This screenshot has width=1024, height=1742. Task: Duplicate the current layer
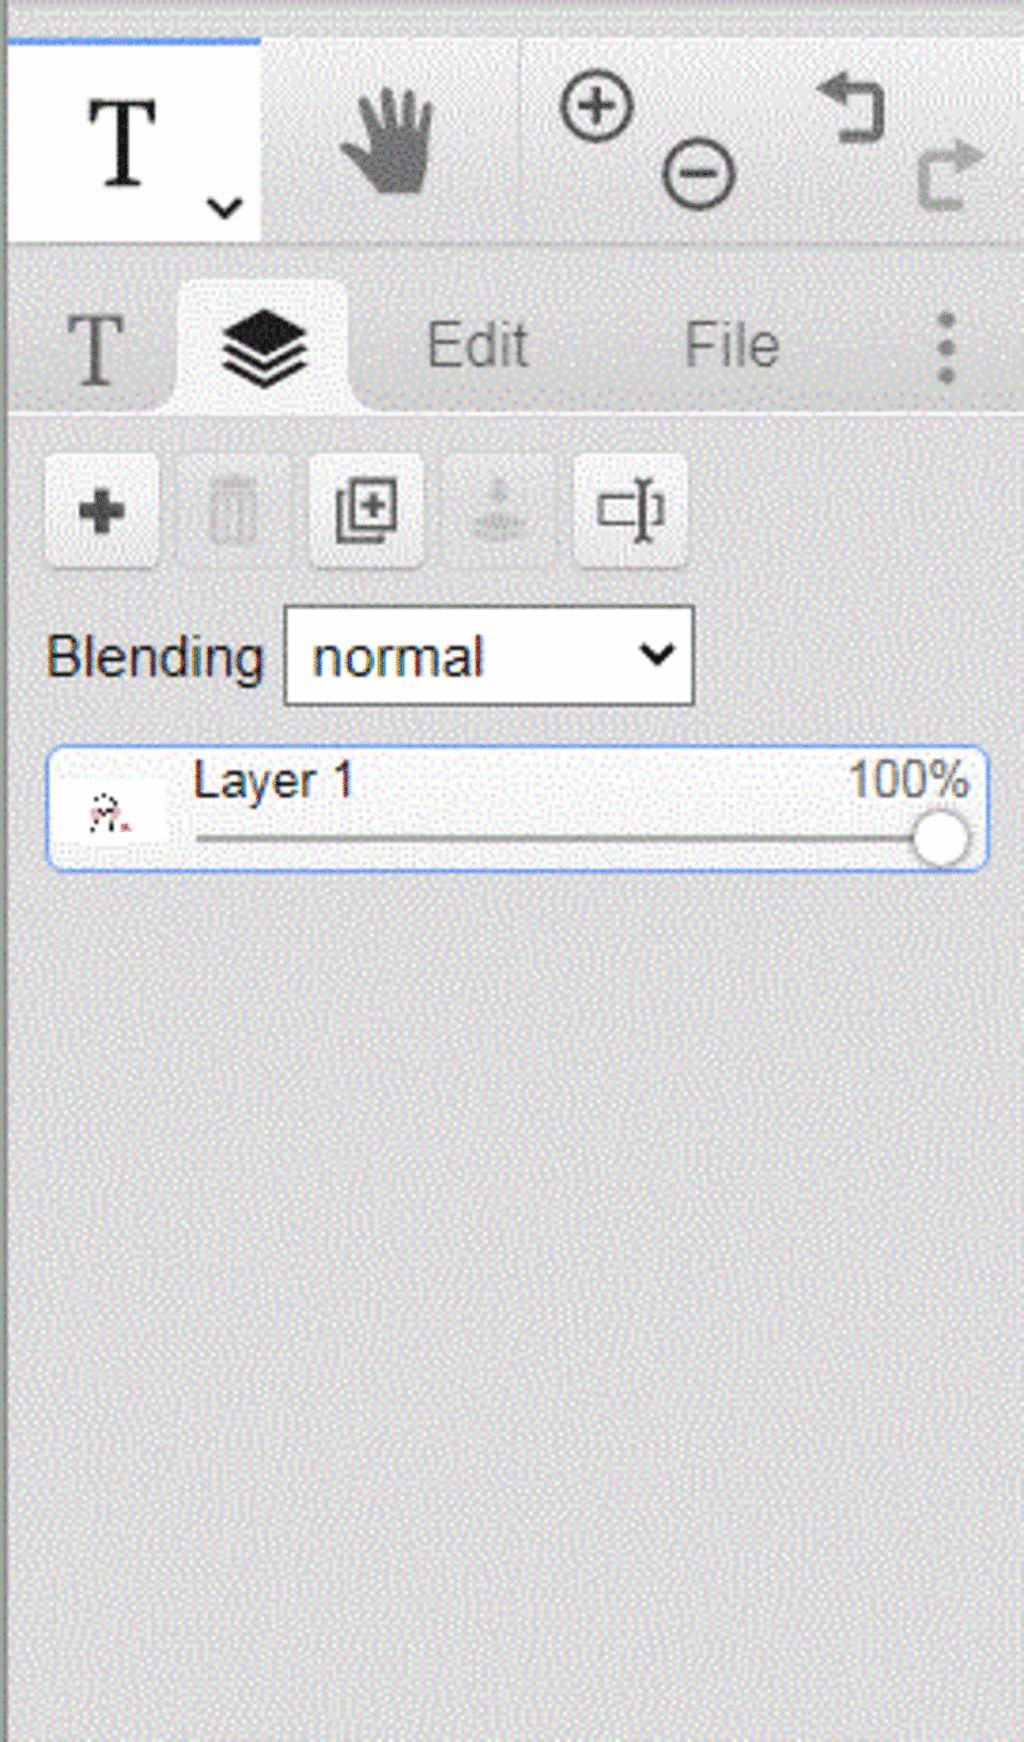(366, 511)
